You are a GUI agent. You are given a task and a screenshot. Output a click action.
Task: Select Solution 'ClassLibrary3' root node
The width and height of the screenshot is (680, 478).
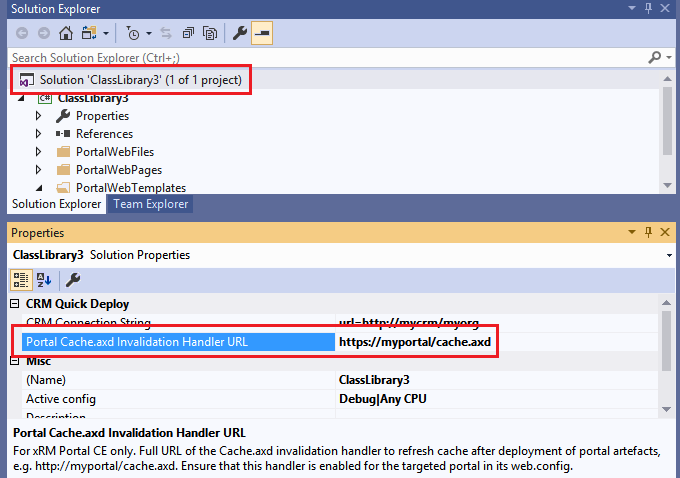[x=140, y=79]
